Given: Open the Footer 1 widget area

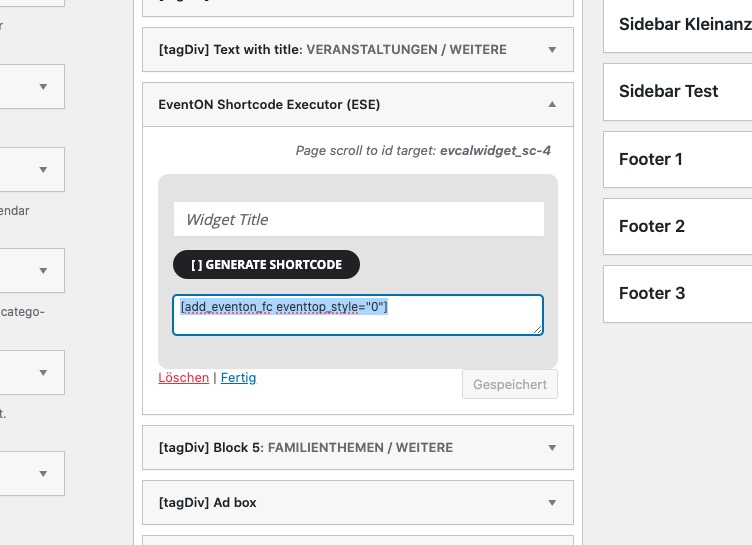Looking at the screenshot, I should click(x=677, y=159).
